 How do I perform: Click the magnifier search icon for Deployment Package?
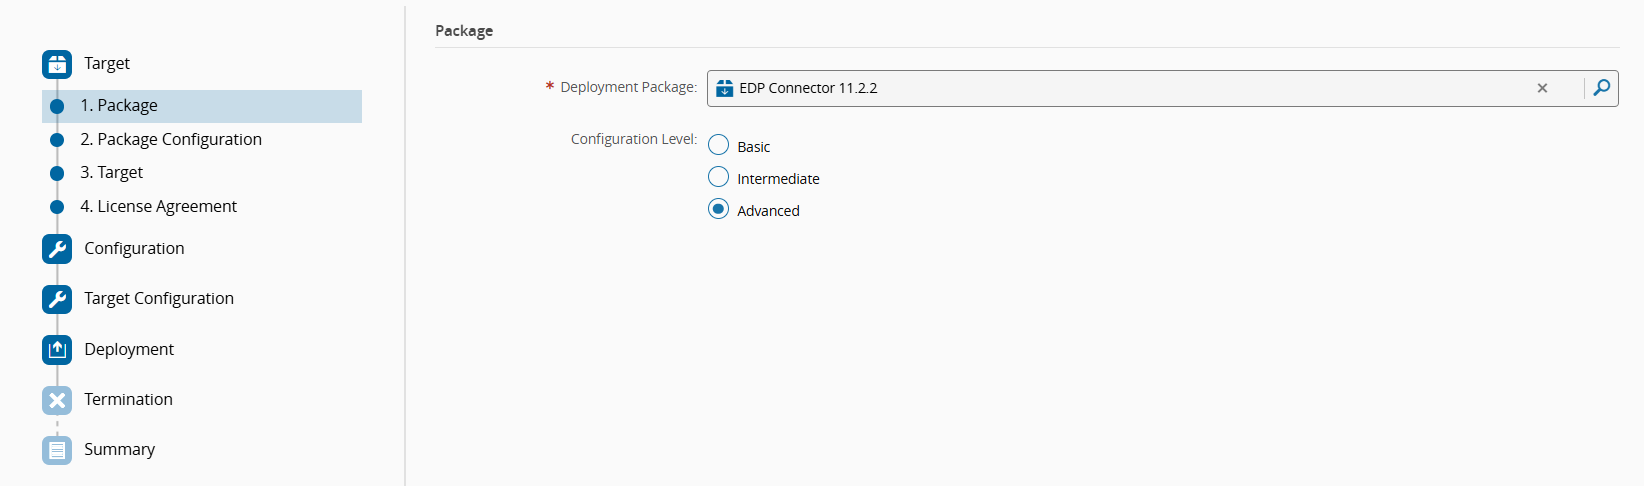pyautogui.click(x=1601, y=88)
